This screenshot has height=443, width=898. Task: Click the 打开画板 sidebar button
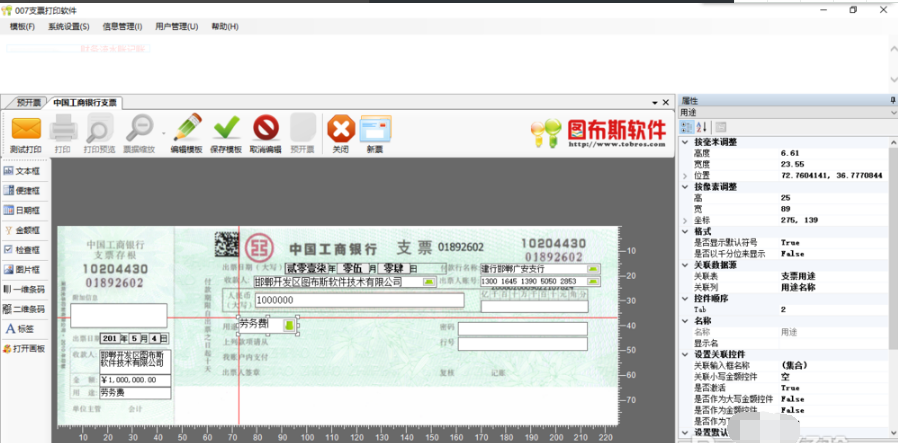click(24, 349)
